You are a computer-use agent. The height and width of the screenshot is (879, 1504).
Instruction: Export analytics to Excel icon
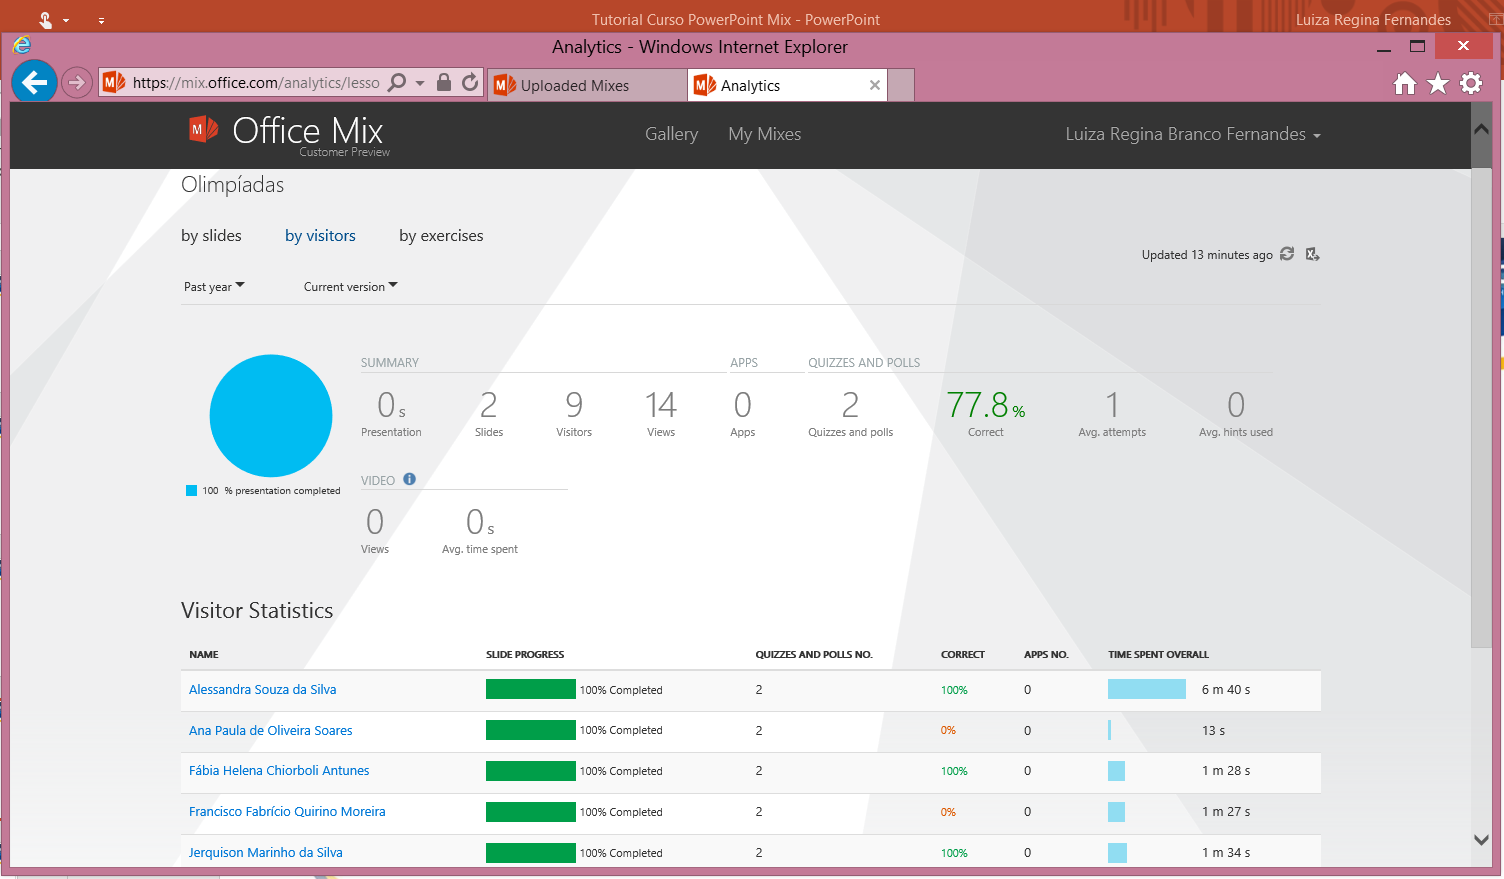pos(1313,254)
